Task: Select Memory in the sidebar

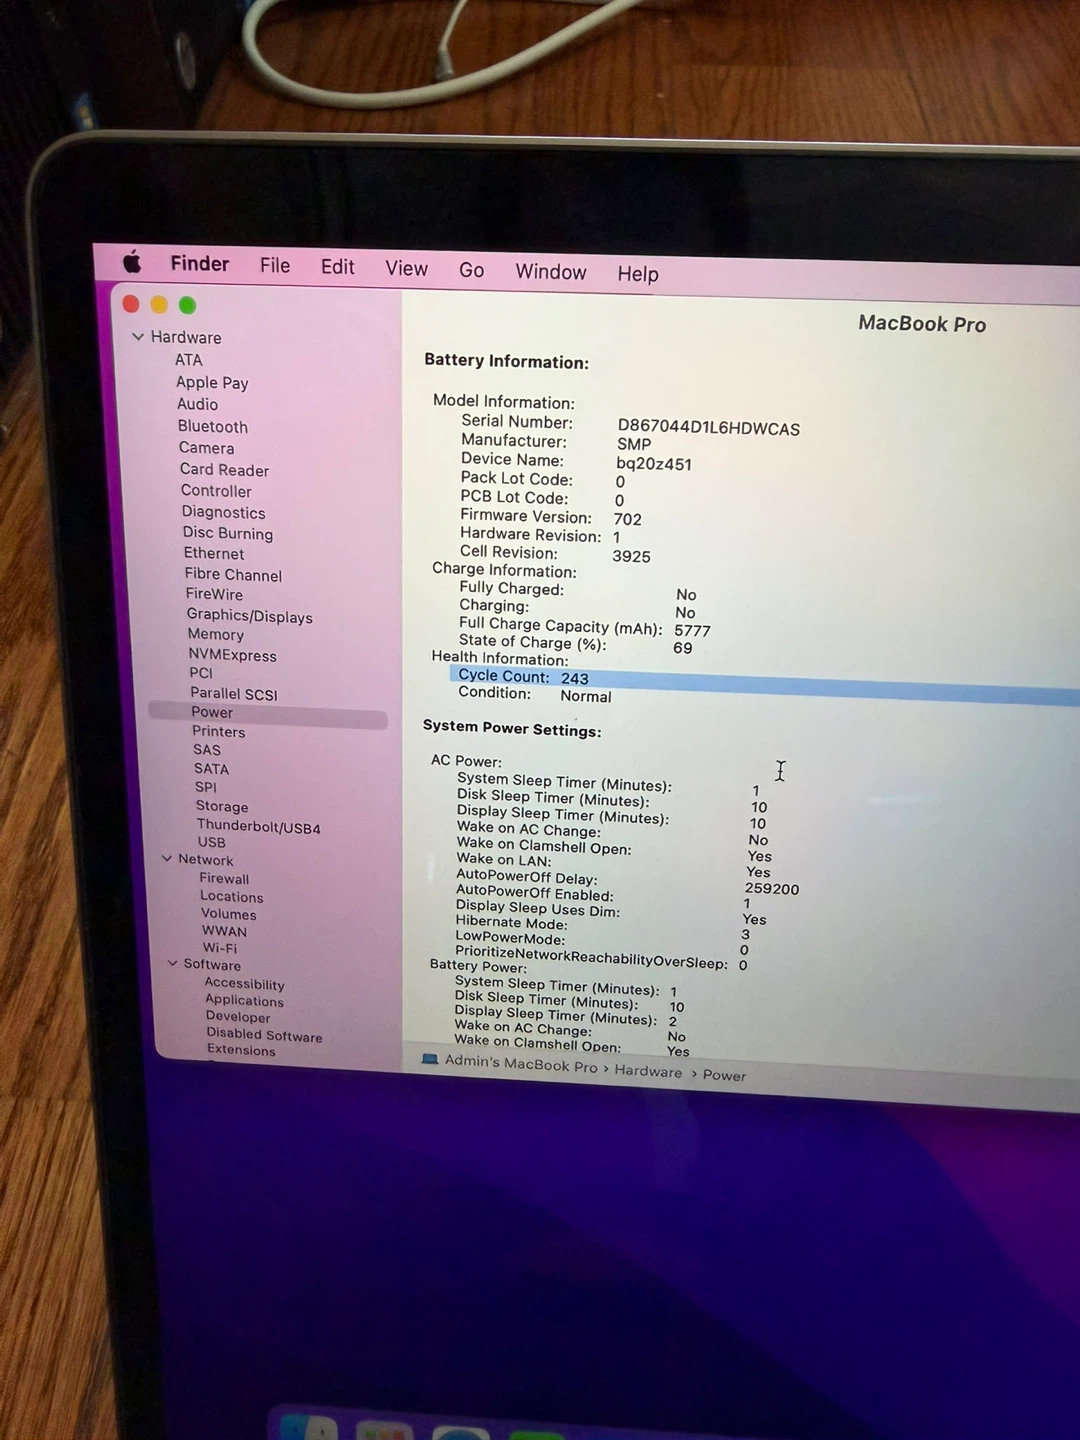Action: (216, 635)
